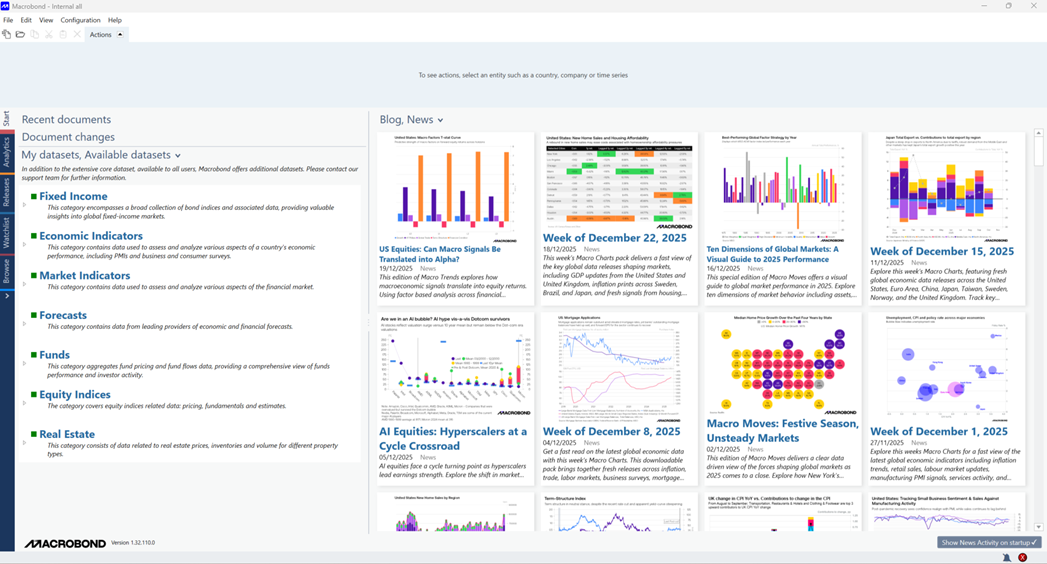Click the paste clipboard toolbar icon
The image size is (1047, 564).
(63, 34)
